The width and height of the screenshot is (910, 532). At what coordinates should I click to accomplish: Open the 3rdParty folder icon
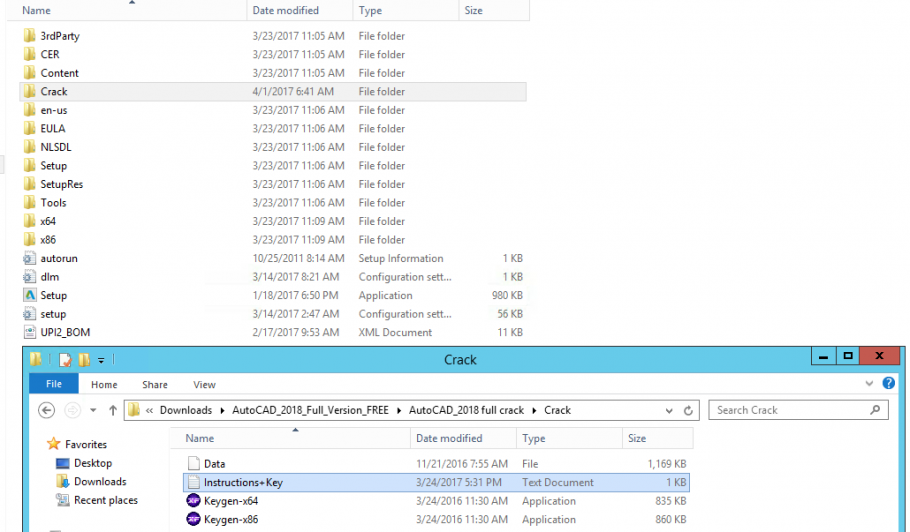point(30,35)
